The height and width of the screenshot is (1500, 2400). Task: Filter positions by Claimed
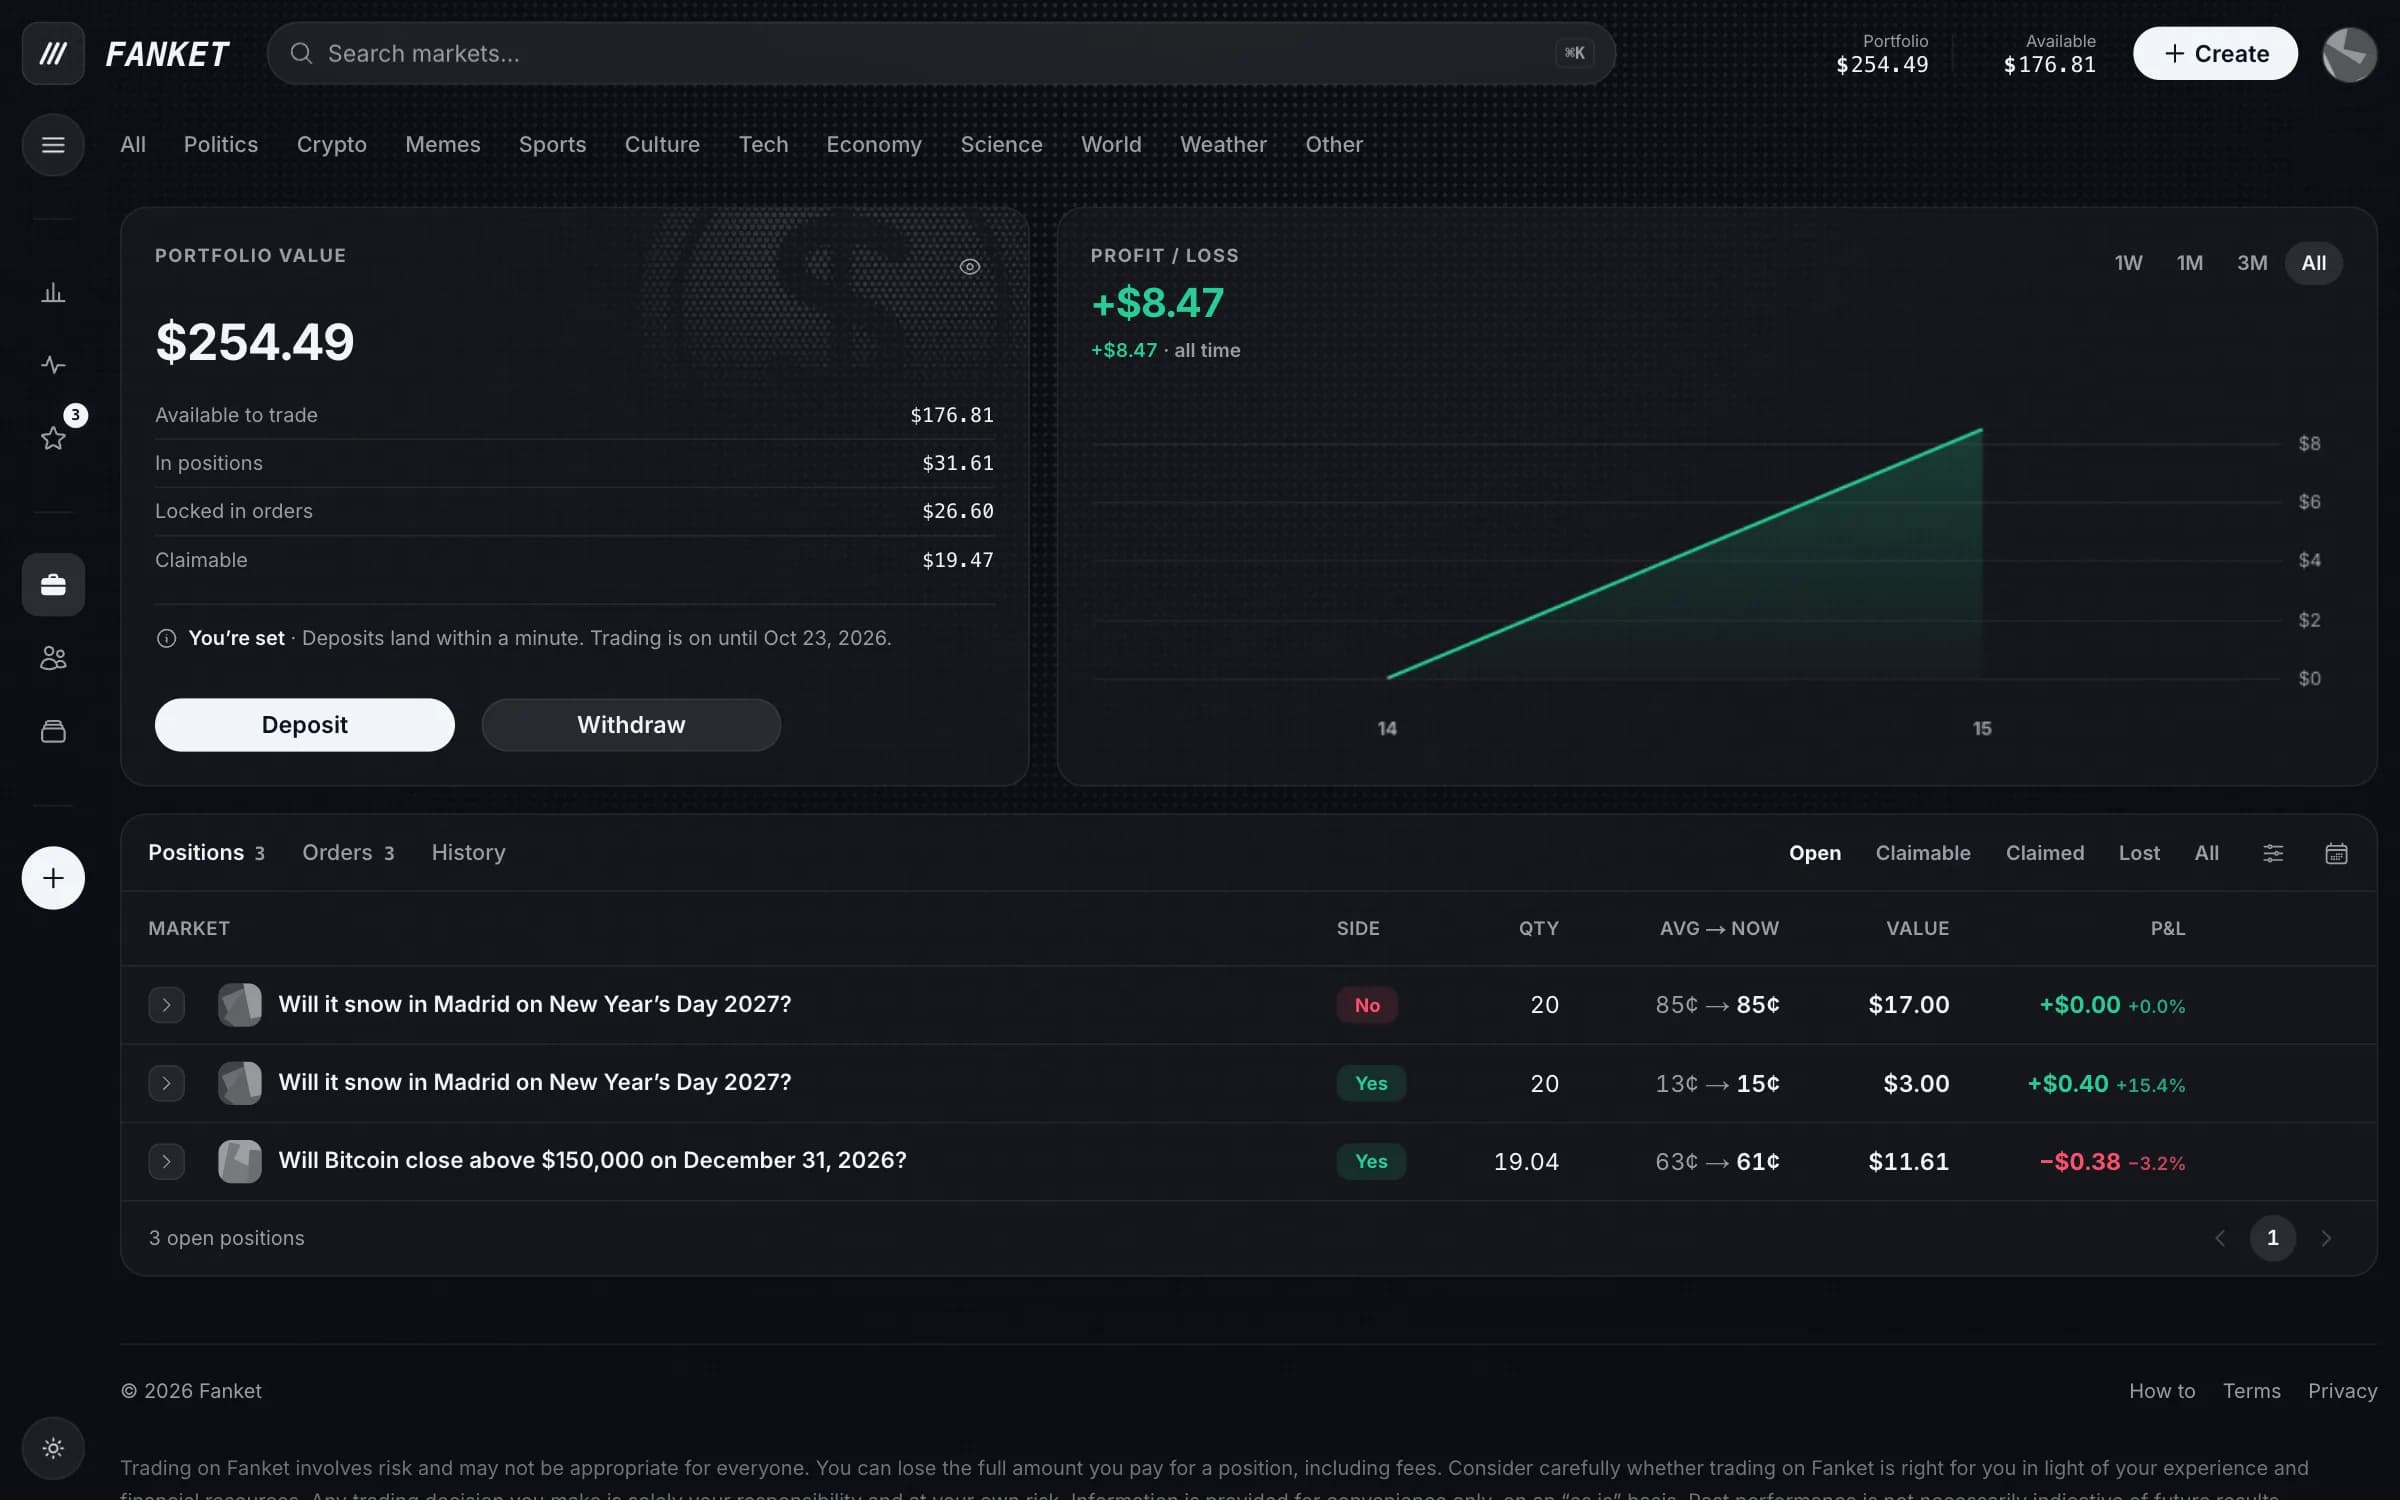2044,853
